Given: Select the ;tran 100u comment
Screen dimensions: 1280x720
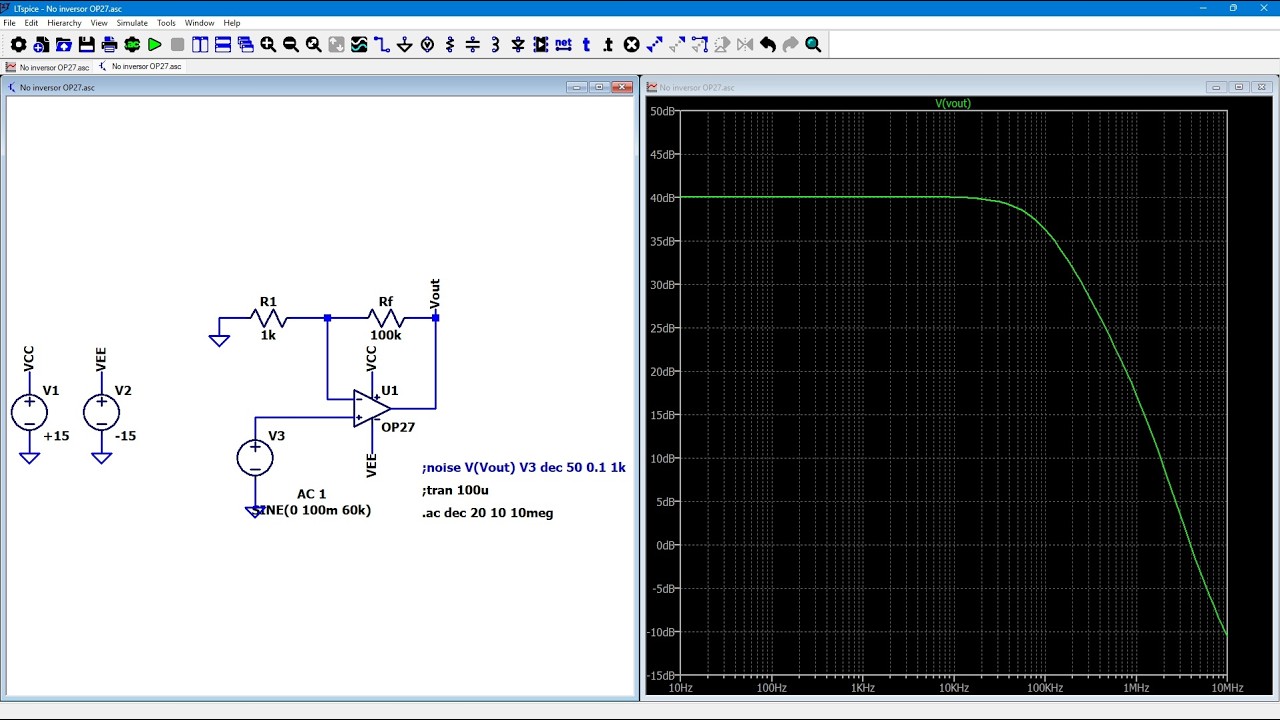Looking at the screenshot, I should [456, 490].
